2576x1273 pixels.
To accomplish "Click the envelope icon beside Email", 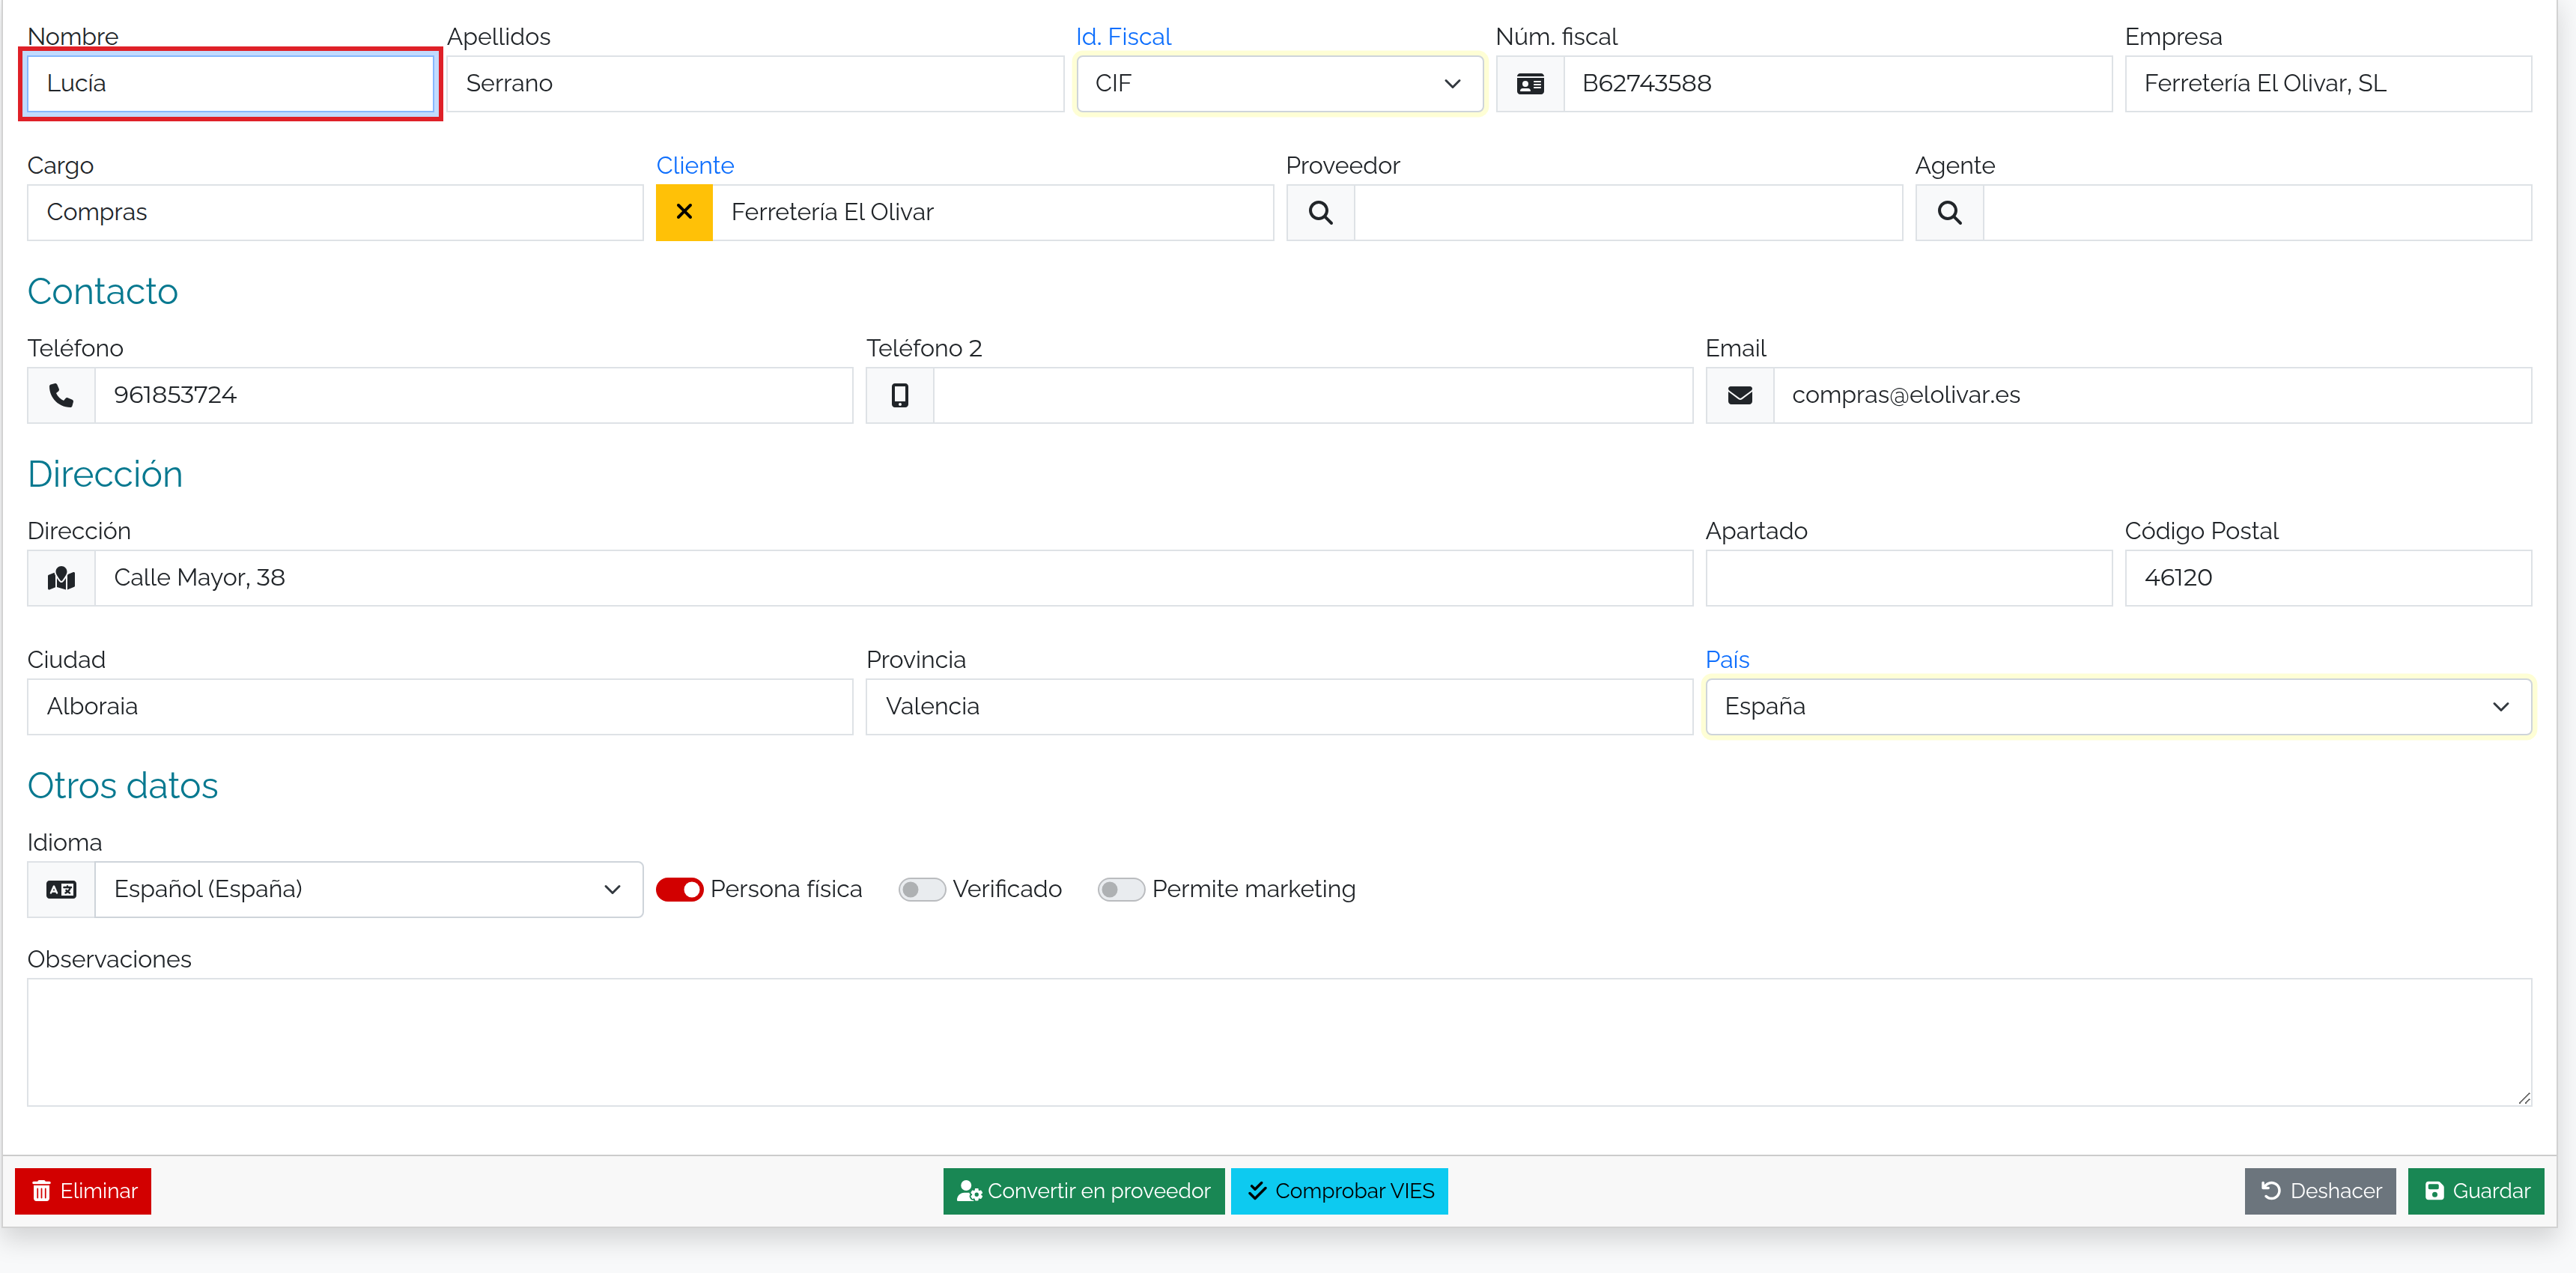I will 1740,395.
